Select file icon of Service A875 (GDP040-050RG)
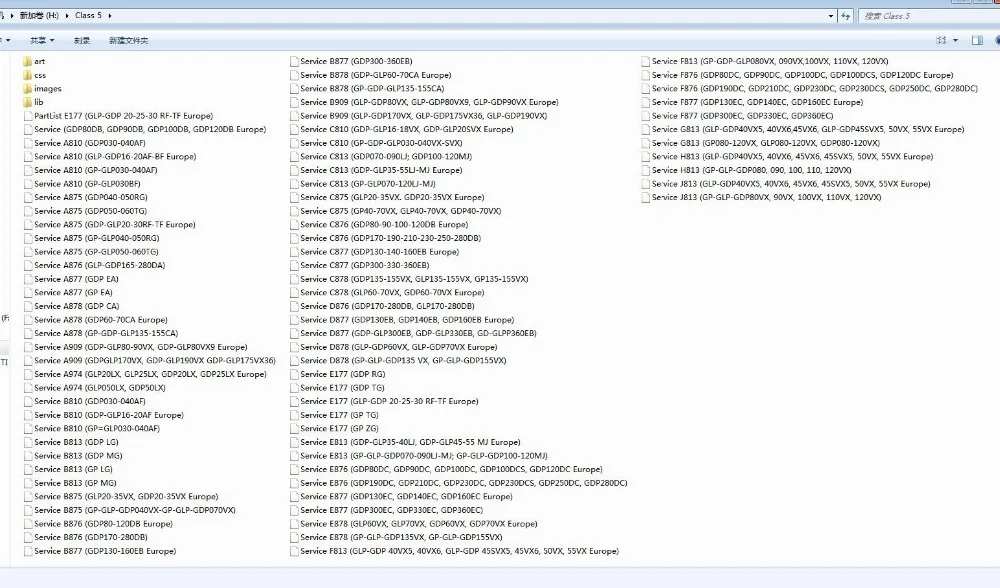1000x588 pixels. point(28,198)
